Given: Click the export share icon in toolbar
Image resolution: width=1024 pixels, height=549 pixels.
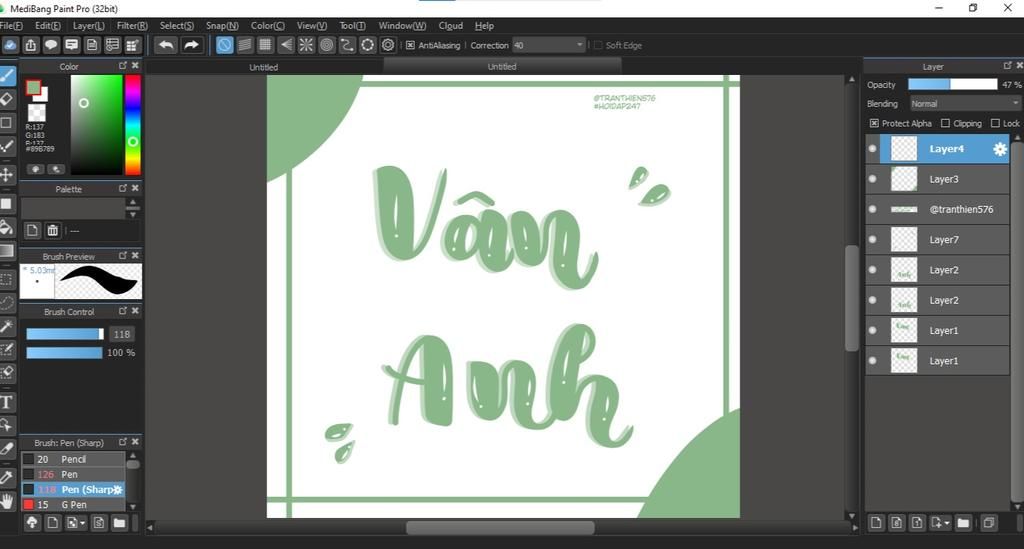Looking at the screenshot, I should 31,45.
